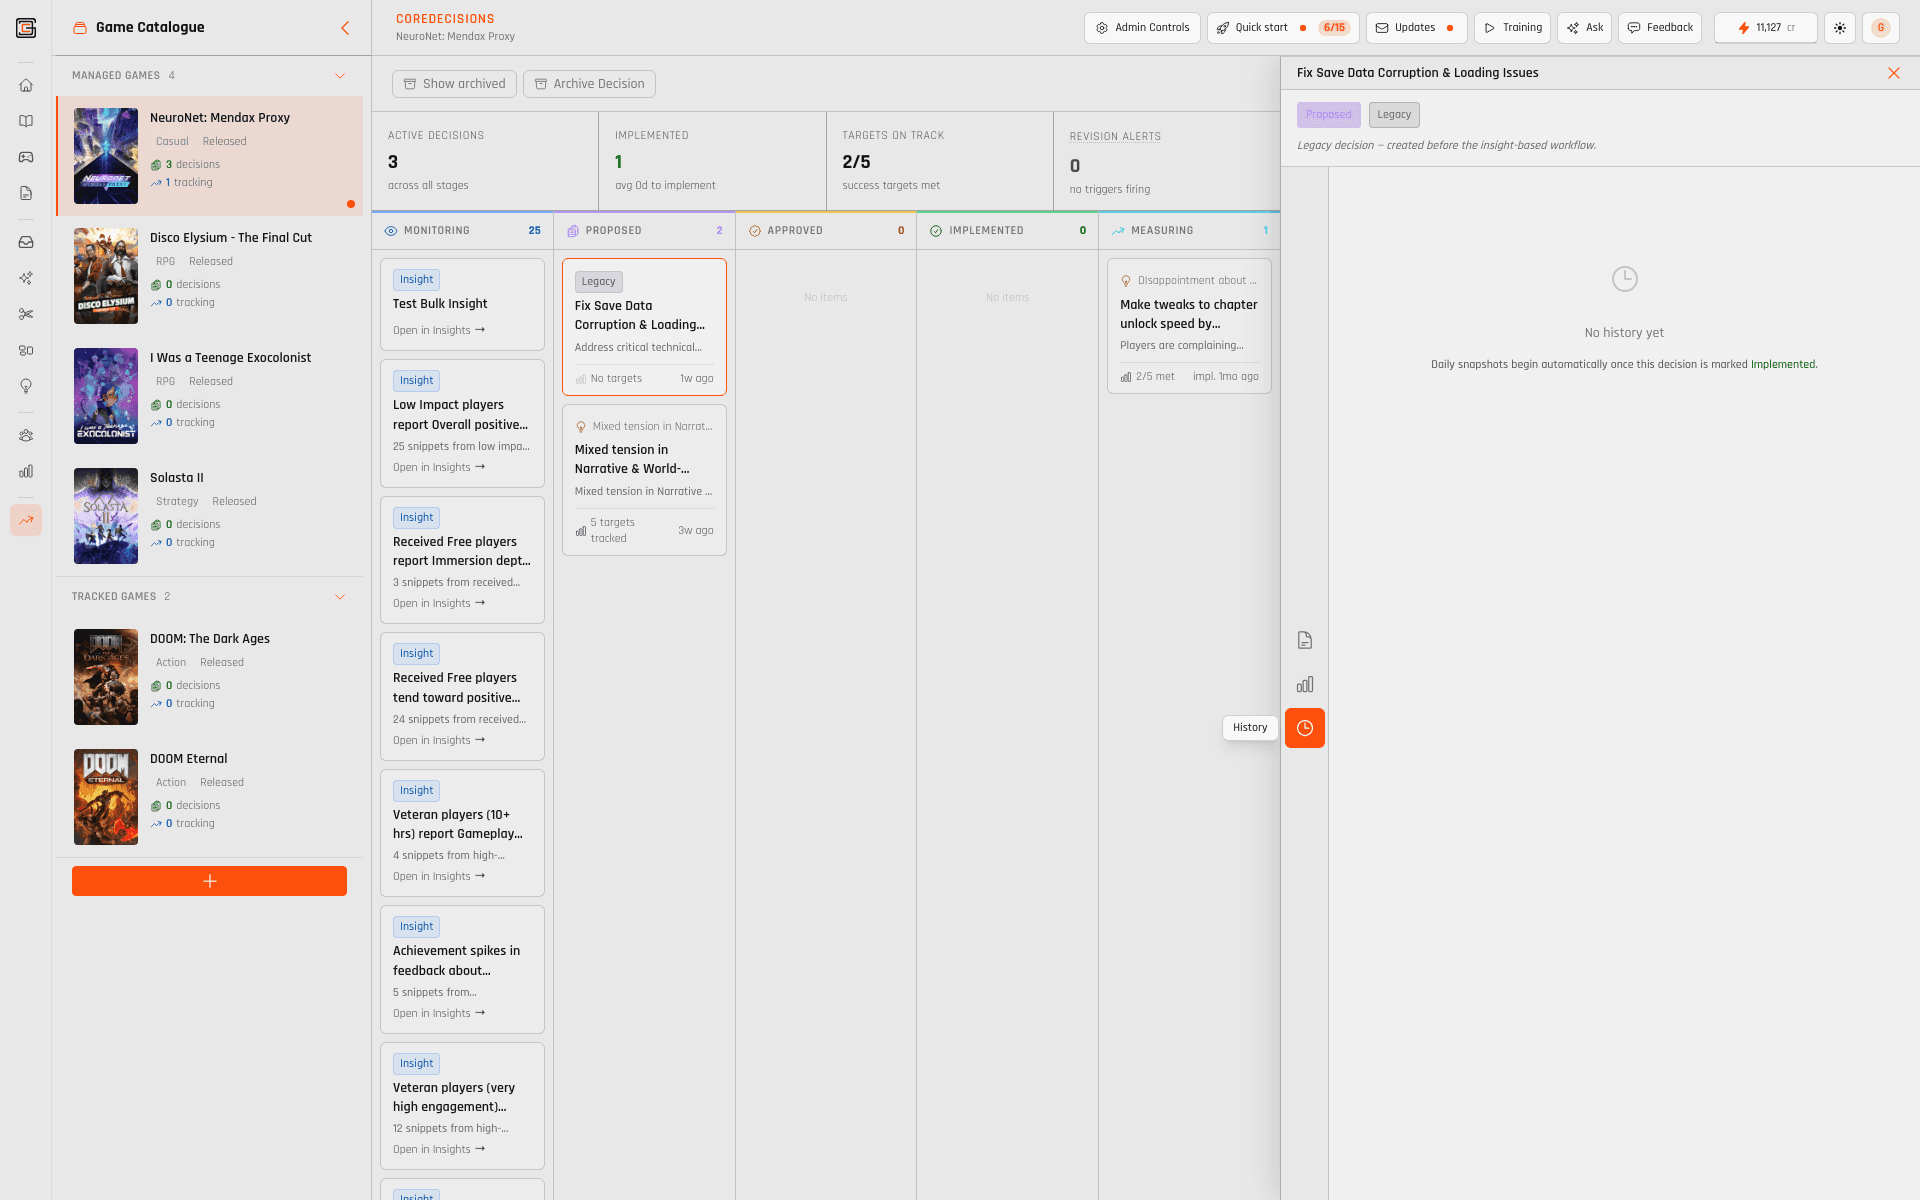Open Admin Controls
This screenshot has width=1920, height=1200.
[1142, 28]
